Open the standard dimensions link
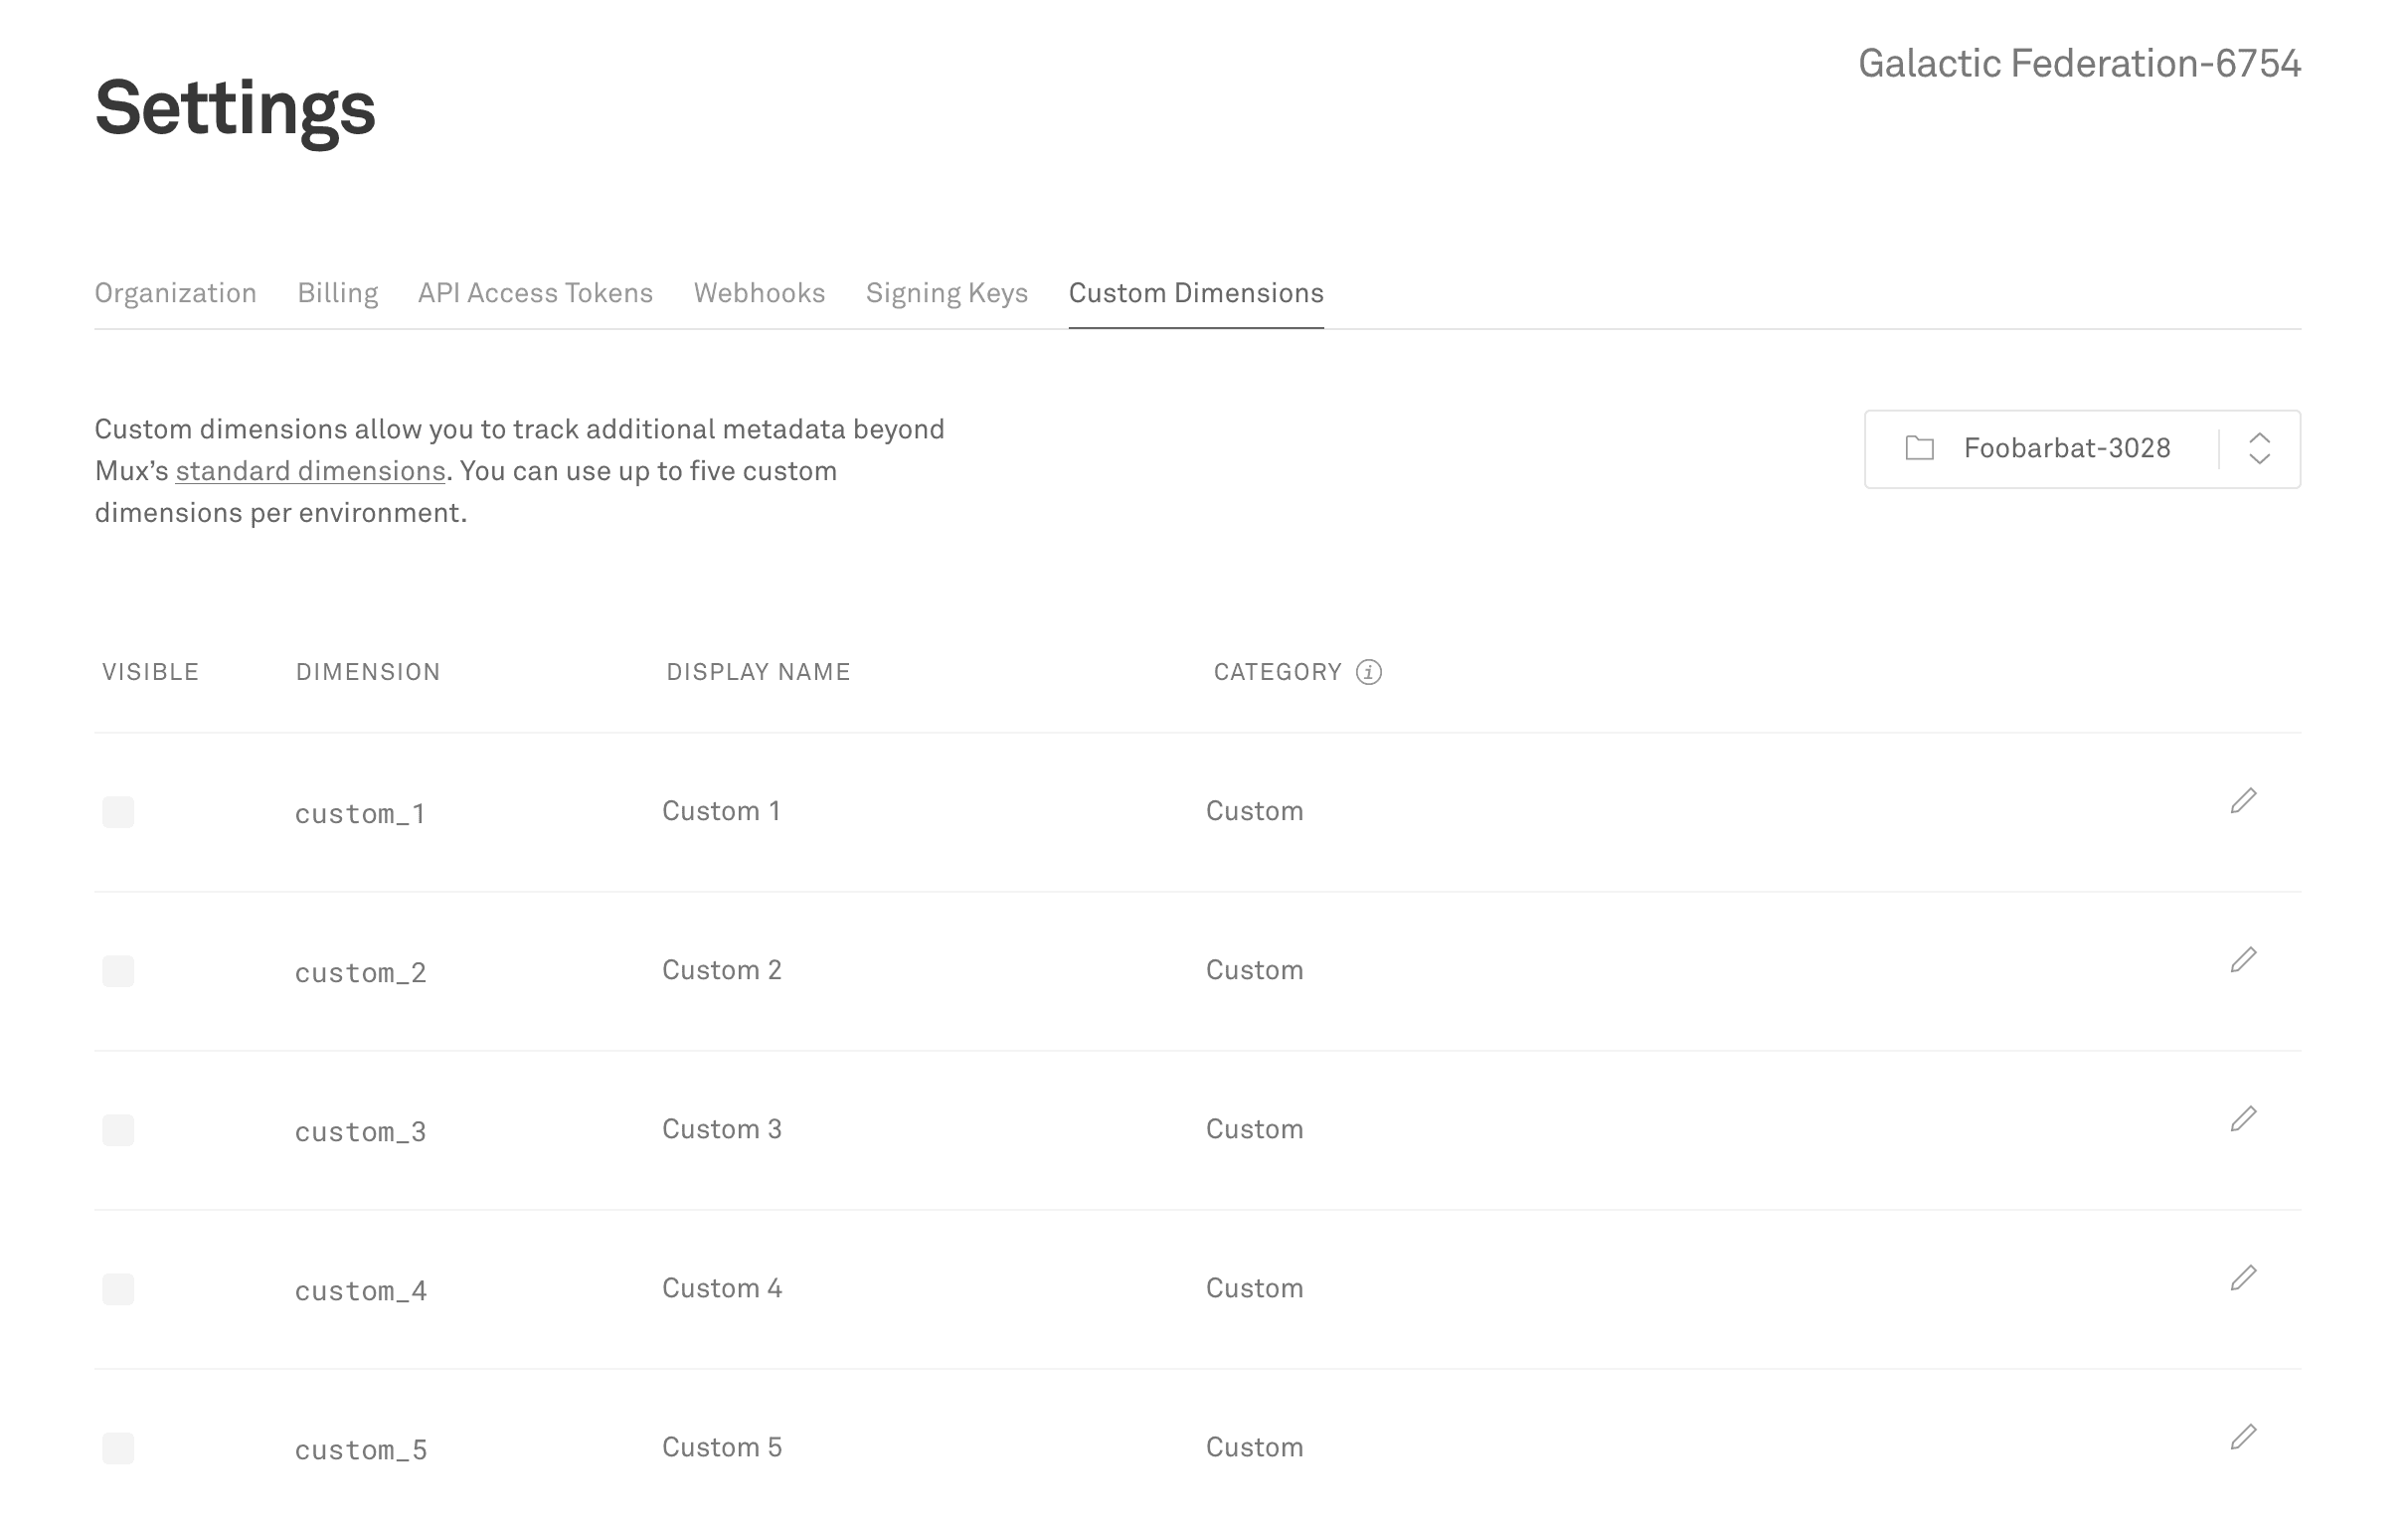This screenshot has width=2408, height=1525. (x=310, y=471)
